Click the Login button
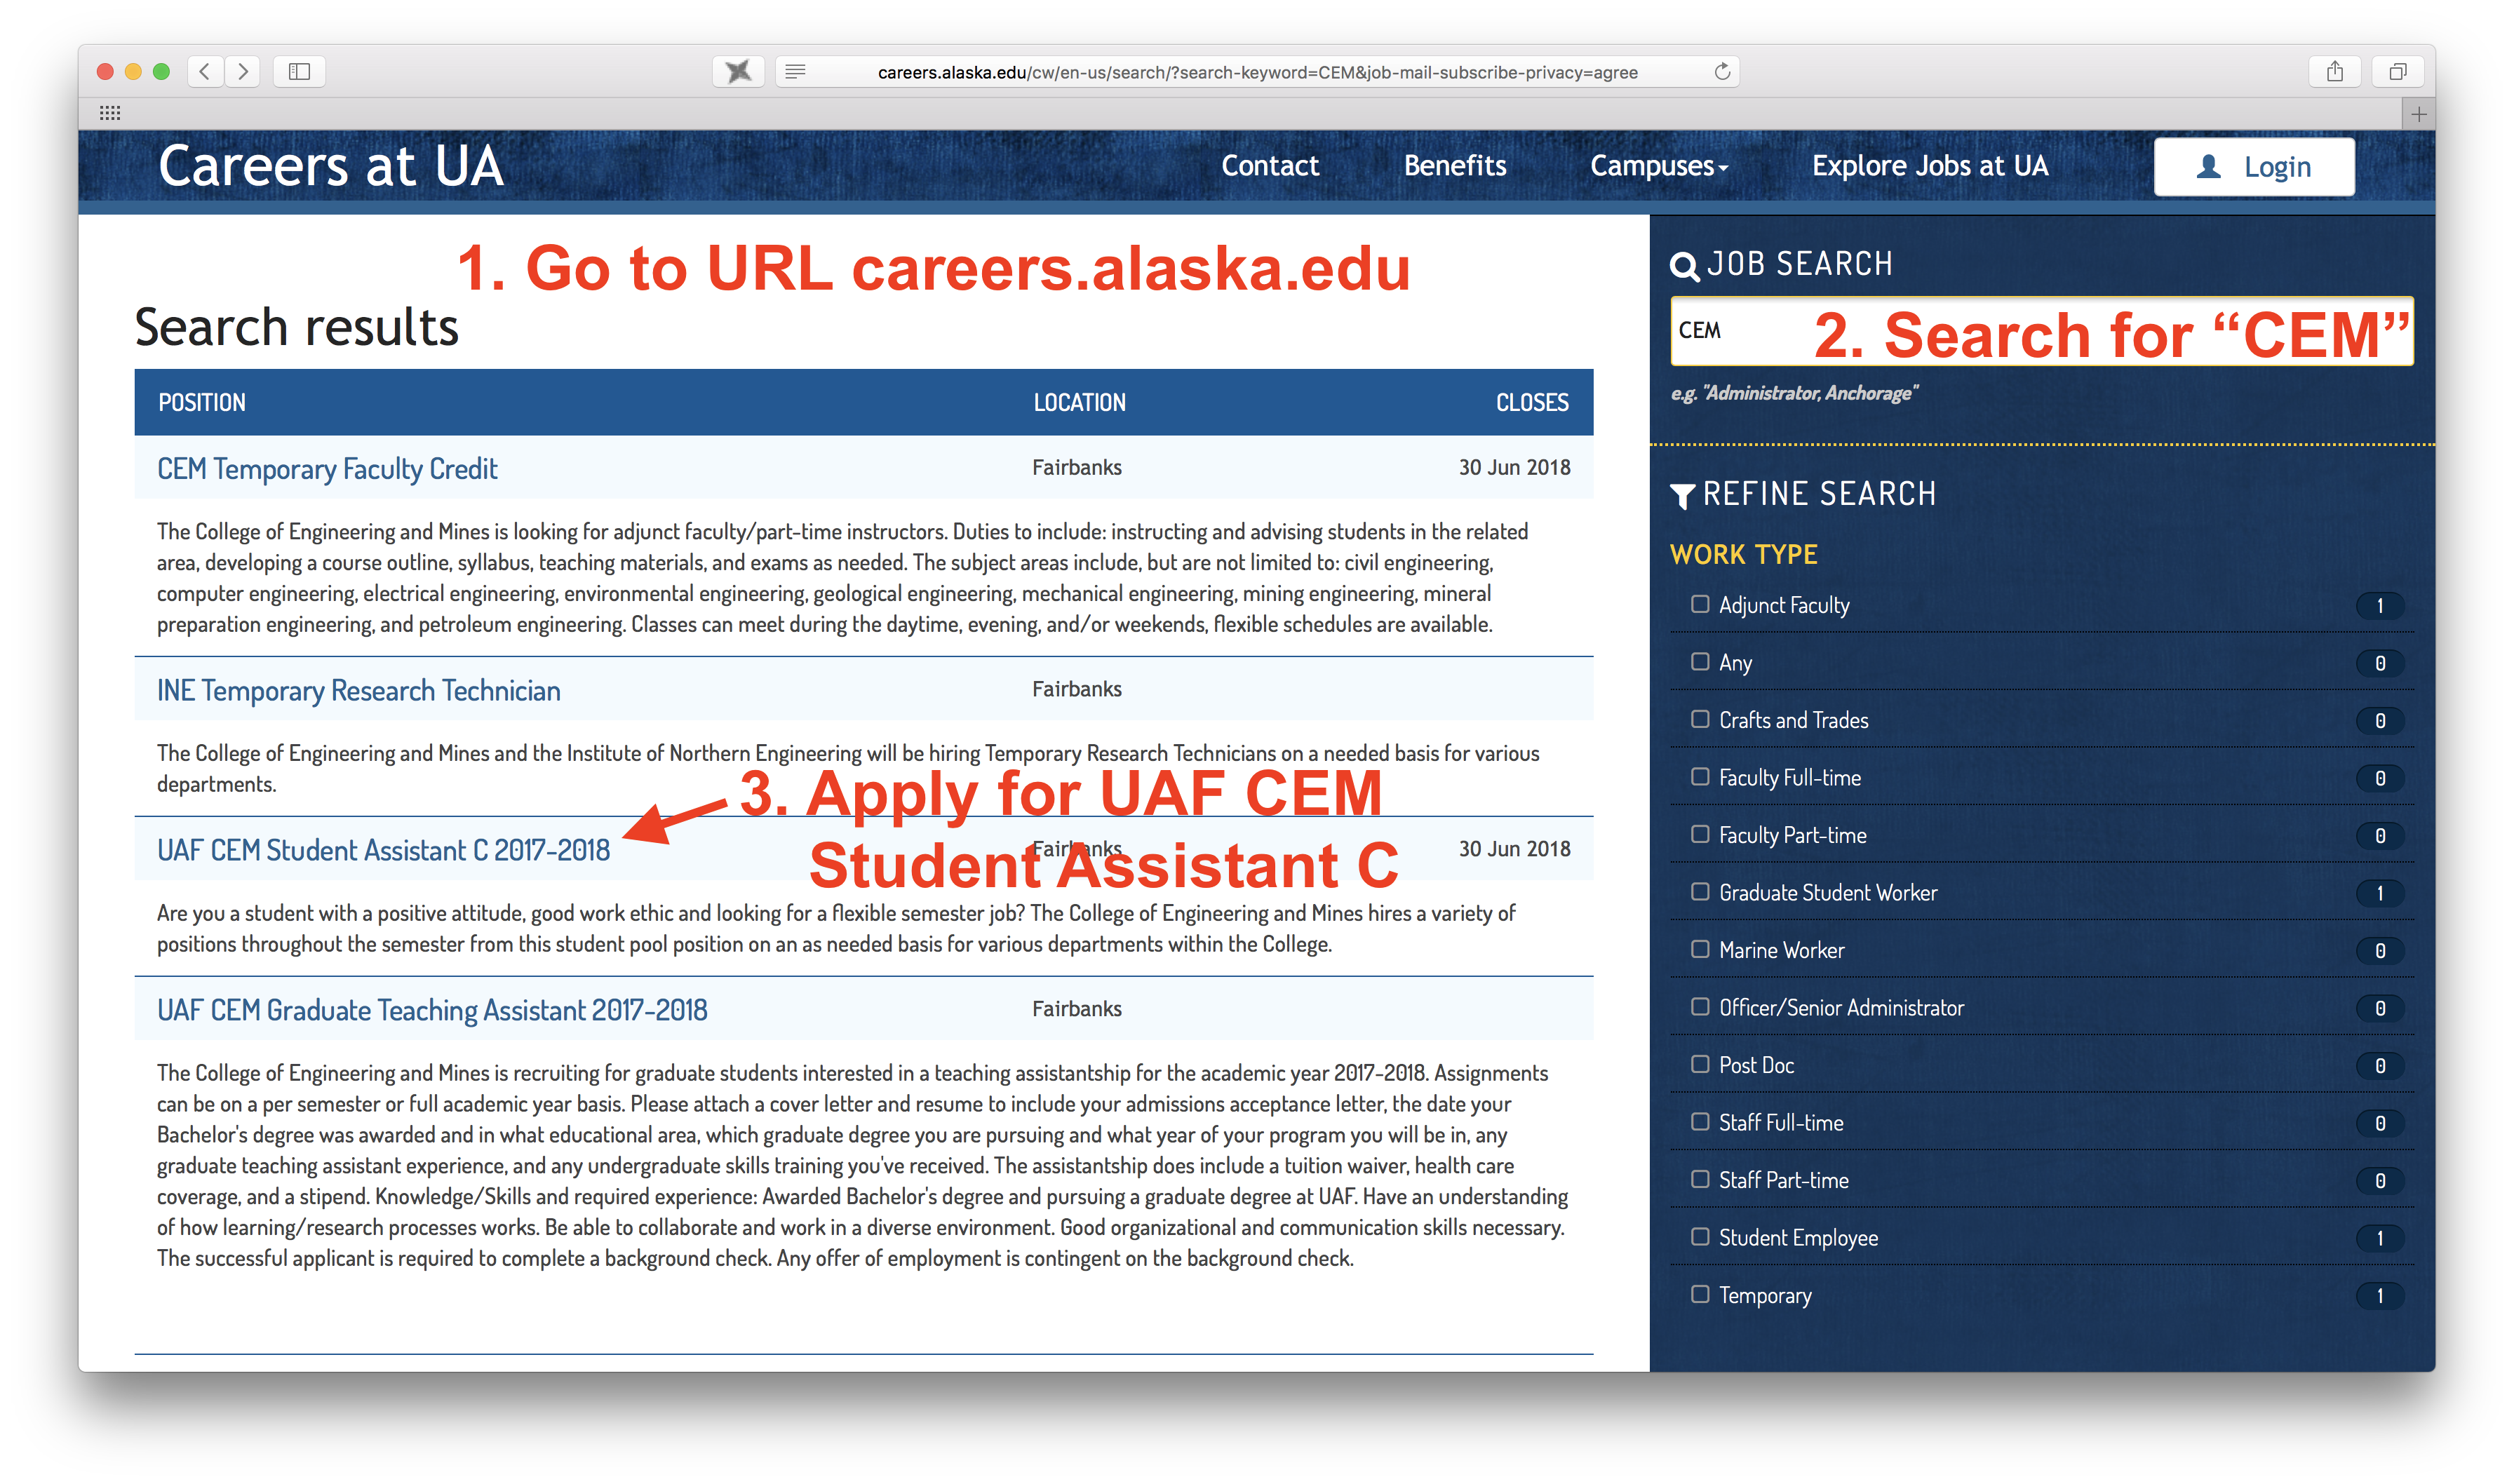2514x1484 pixels. (2253, 166)
